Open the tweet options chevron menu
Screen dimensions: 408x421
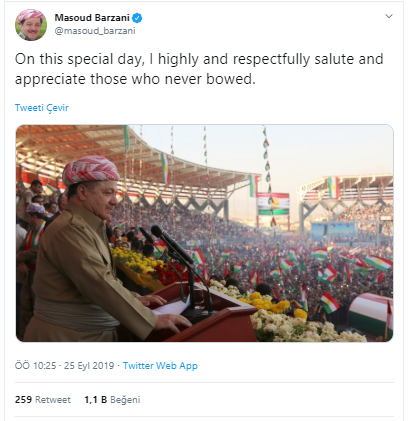(x=389, y=16)
